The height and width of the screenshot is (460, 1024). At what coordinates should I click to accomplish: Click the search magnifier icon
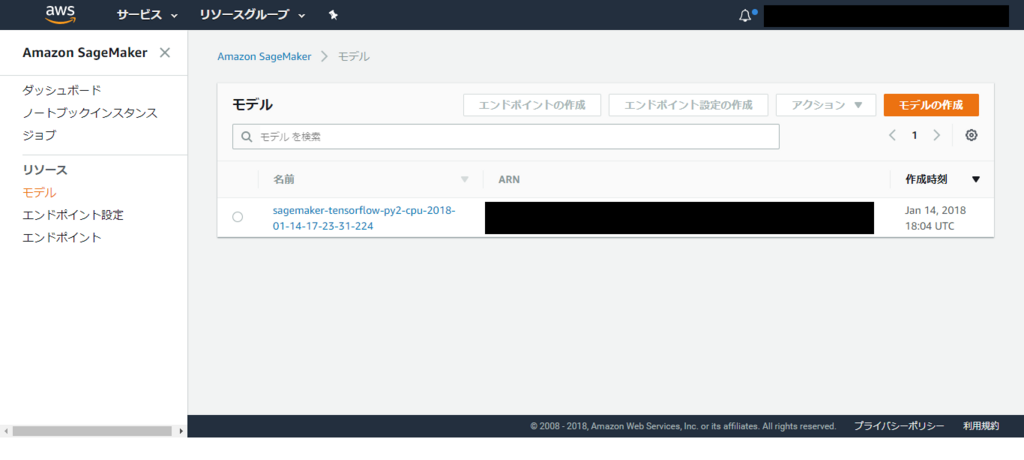(247, 137)
